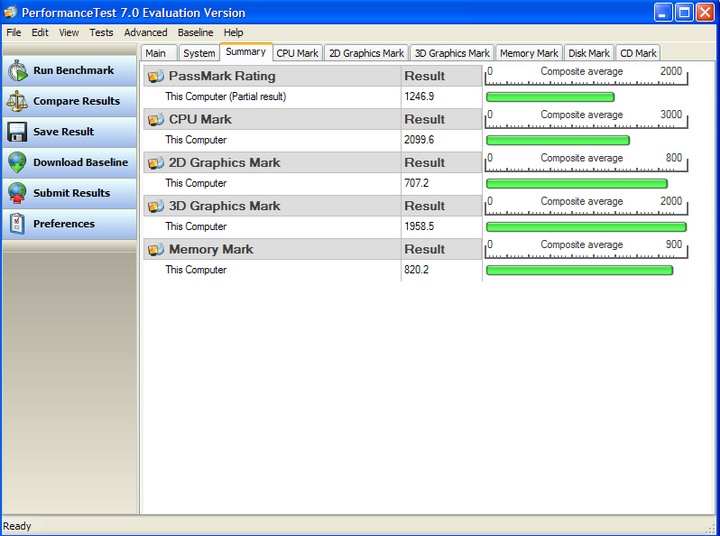Open the File menu
The height and width of the screenshot is (536, 720).
14,33
